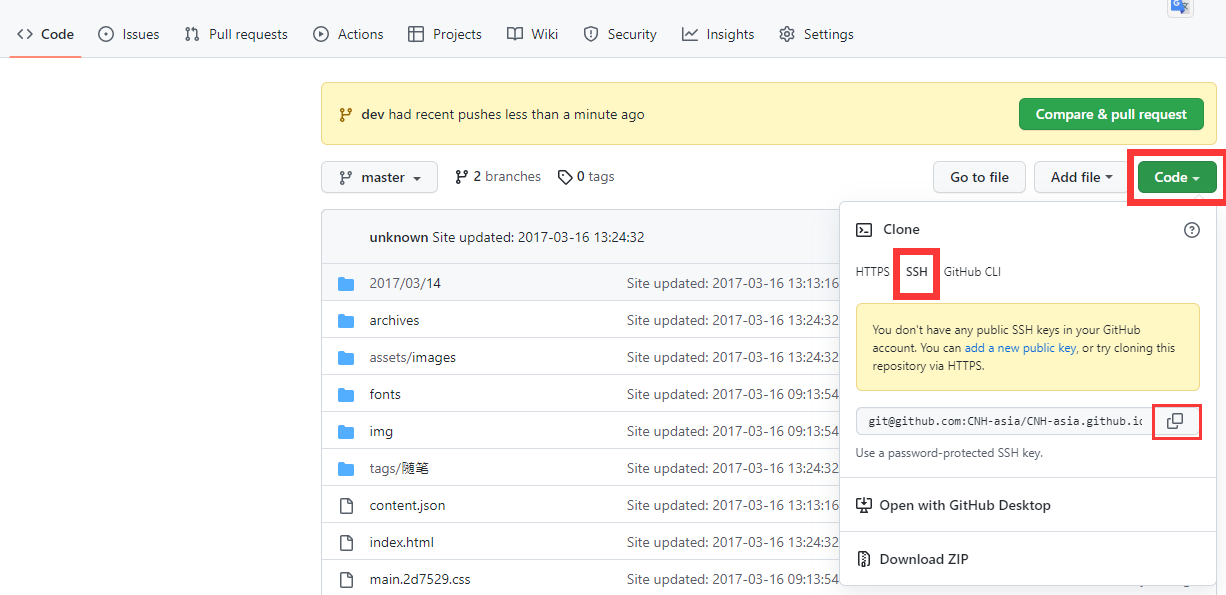This screenshot has width=1226, height=595.
Task: Click Download ZIP
Action: click(x=912, y=559)
